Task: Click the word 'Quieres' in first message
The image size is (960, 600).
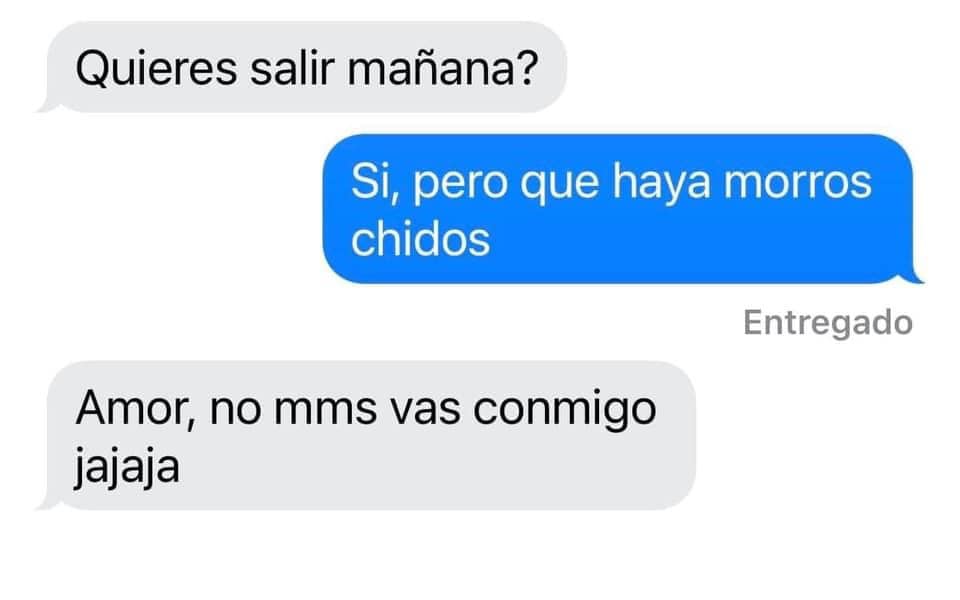Action: click(x=156, y=69)
